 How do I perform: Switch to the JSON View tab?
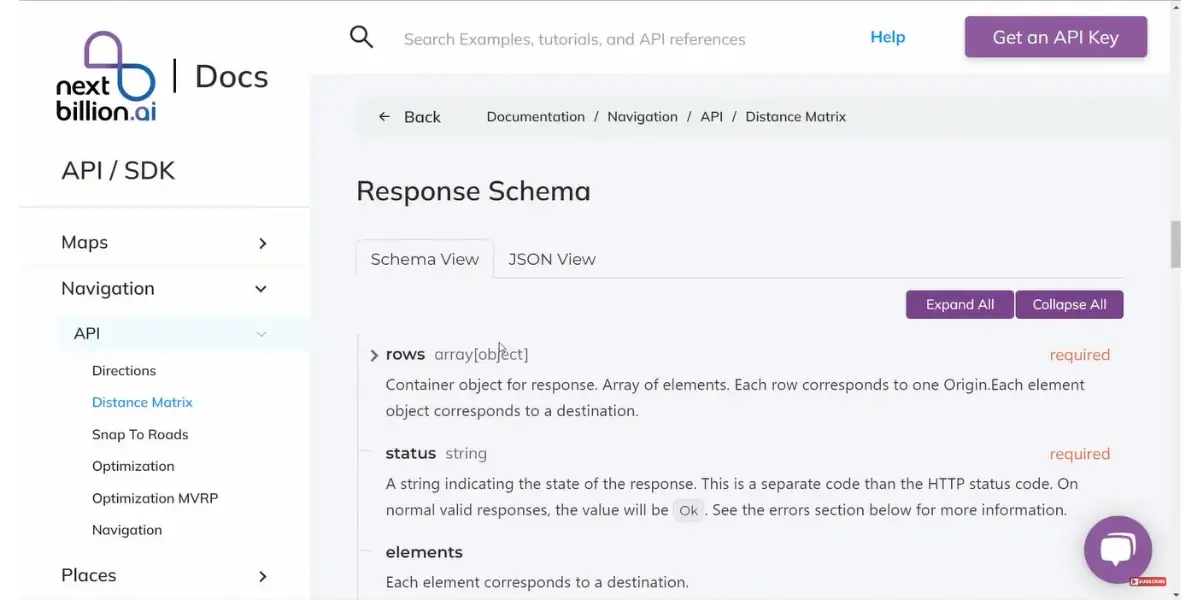point(552,259)
